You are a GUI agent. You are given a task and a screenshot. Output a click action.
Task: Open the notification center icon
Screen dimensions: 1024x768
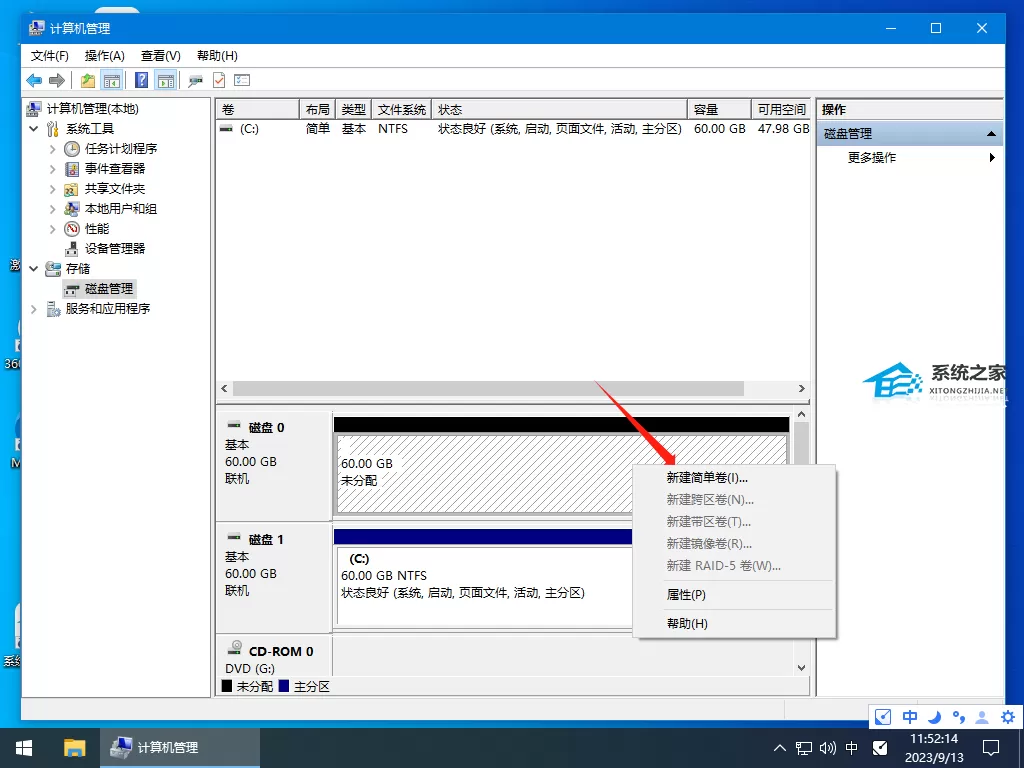[x=991, y=748]
